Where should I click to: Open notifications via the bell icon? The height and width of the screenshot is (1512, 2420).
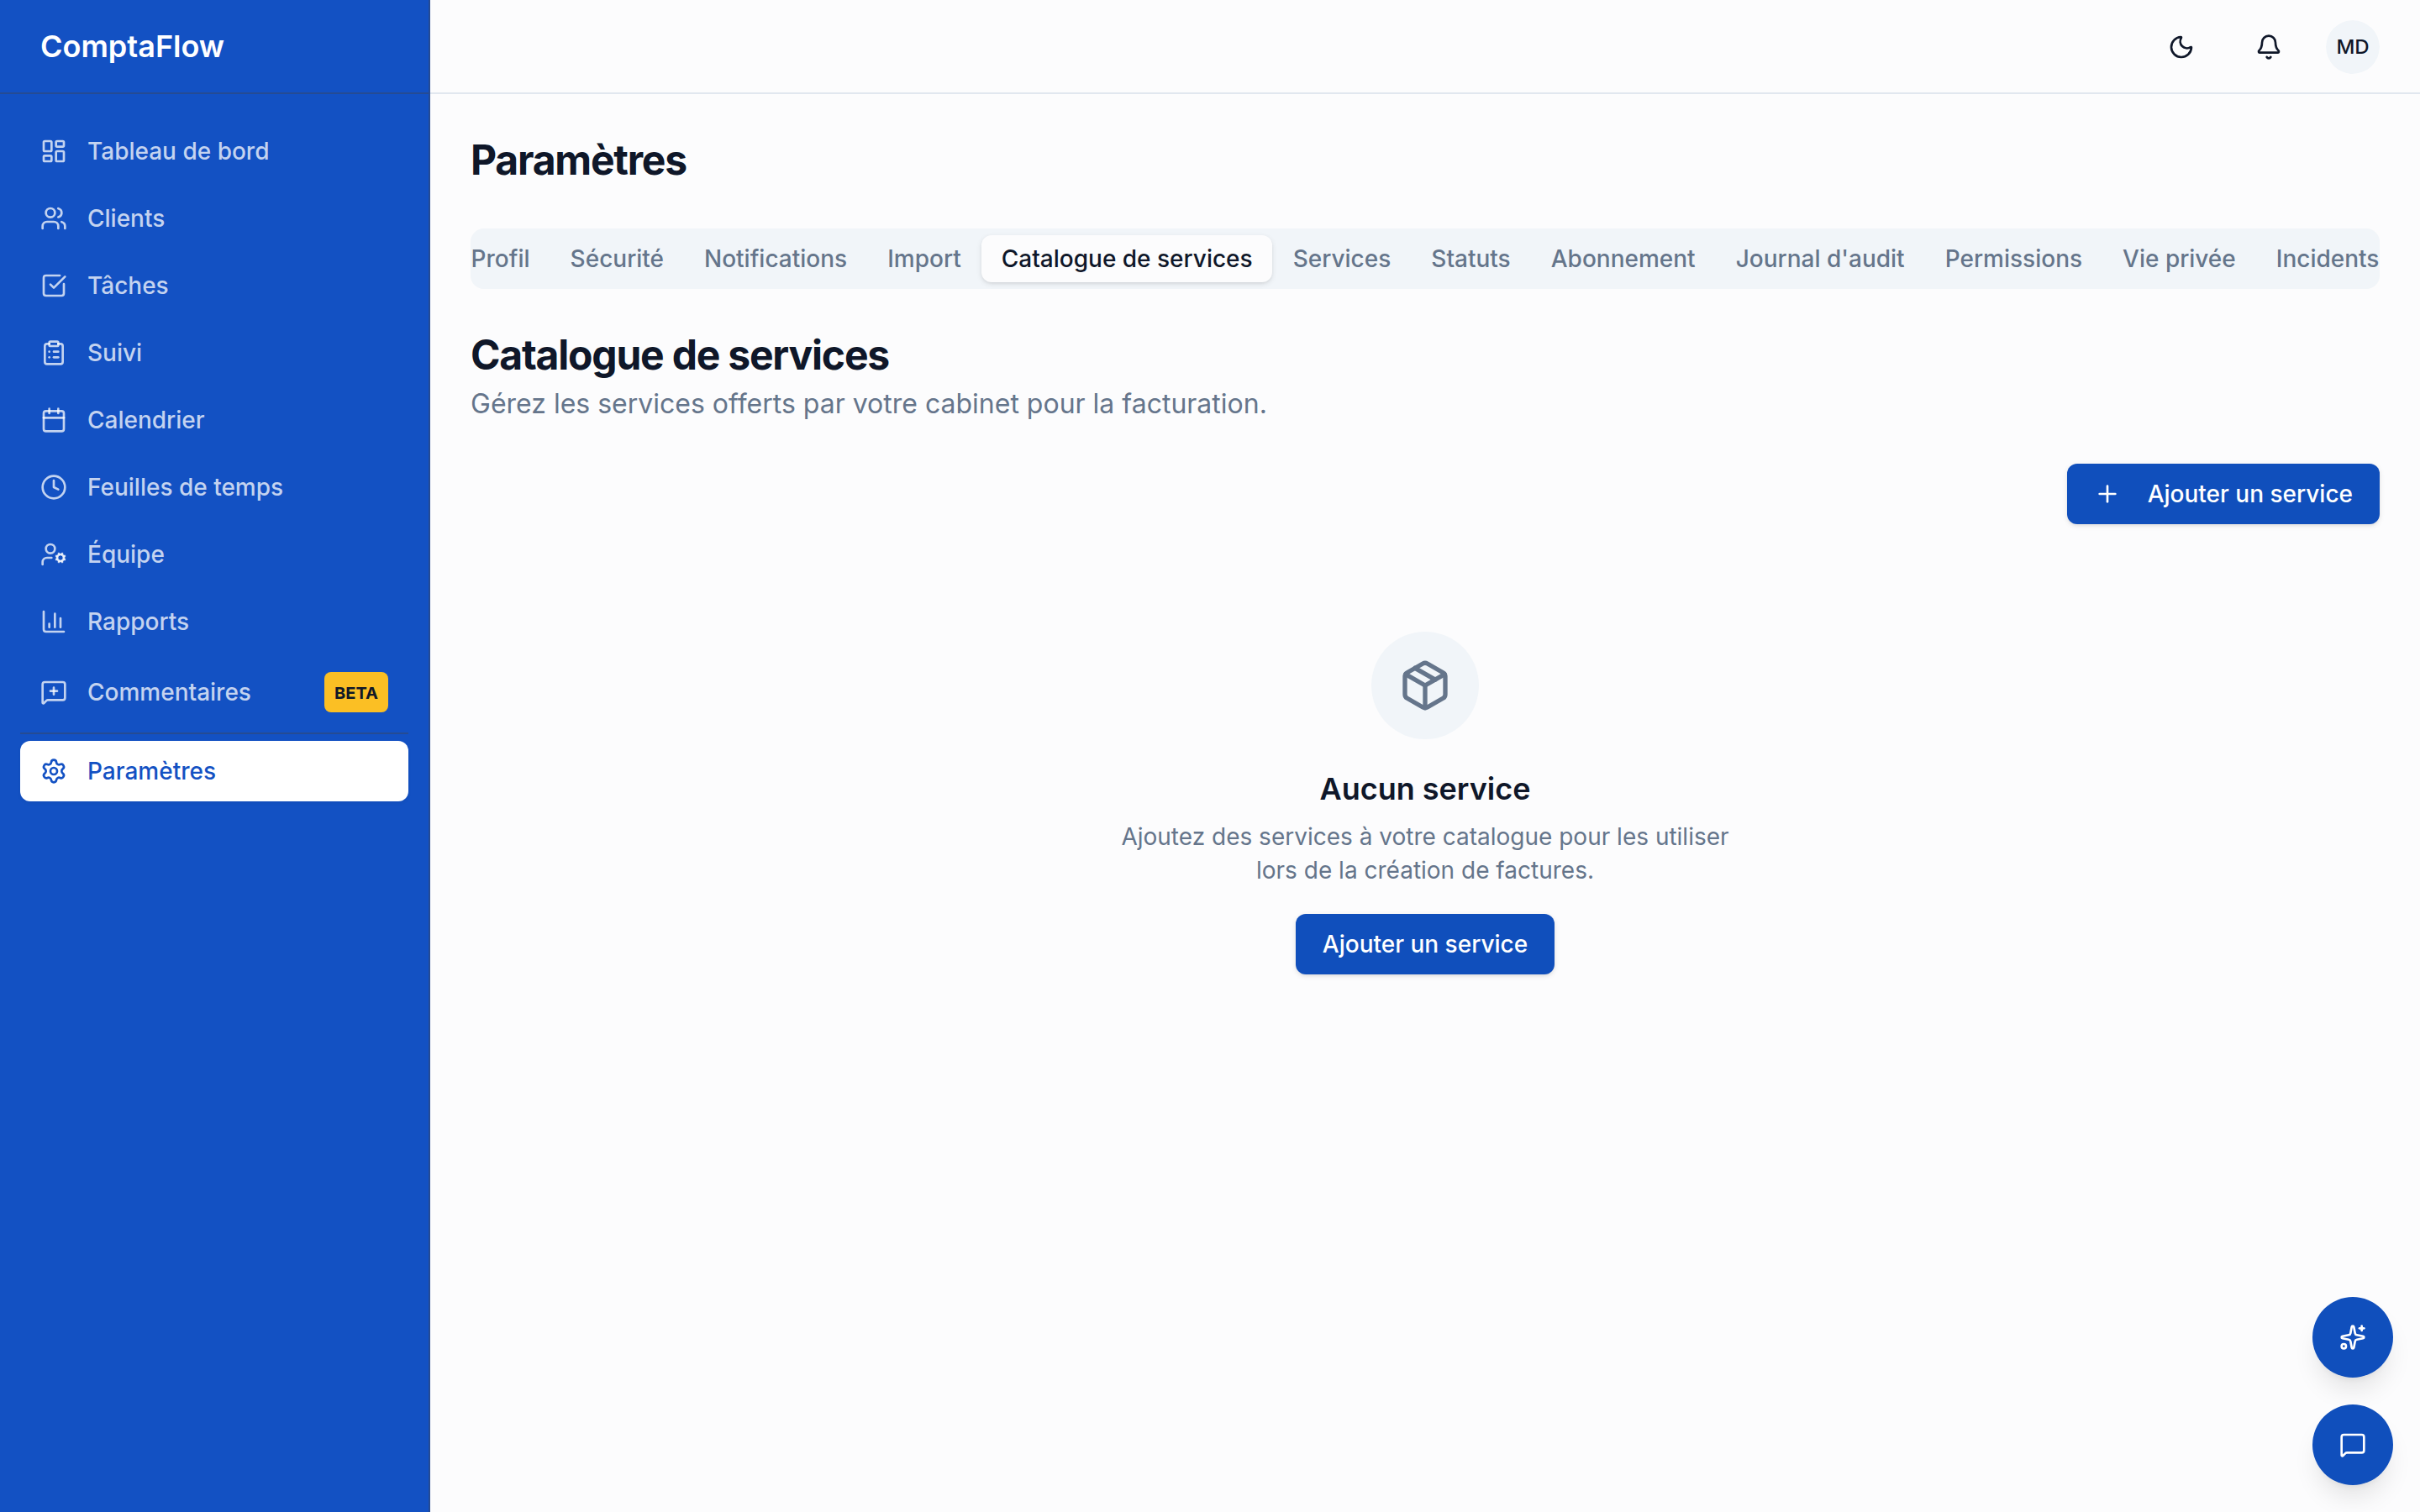2268,47
